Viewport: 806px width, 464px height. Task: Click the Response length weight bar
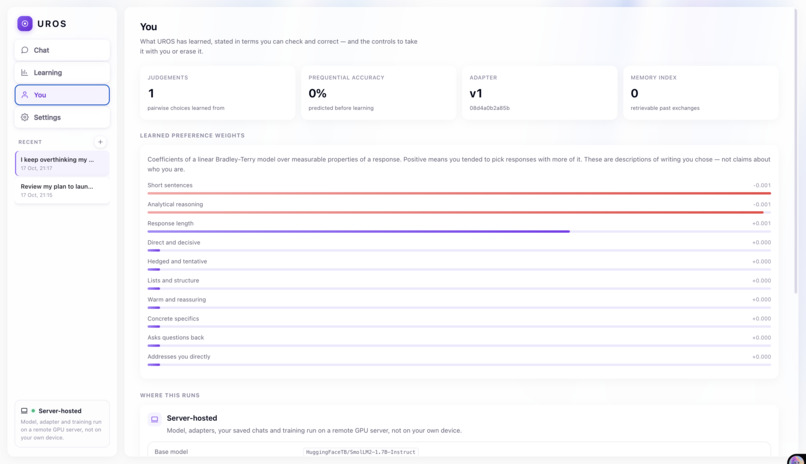459,231
